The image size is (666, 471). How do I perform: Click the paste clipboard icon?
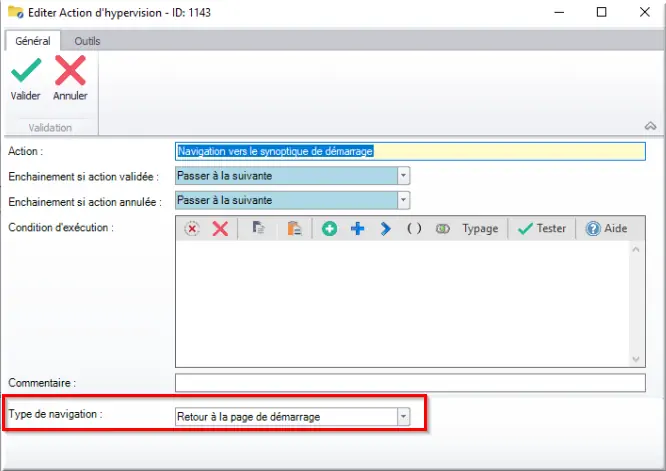[x=294, y=228]
